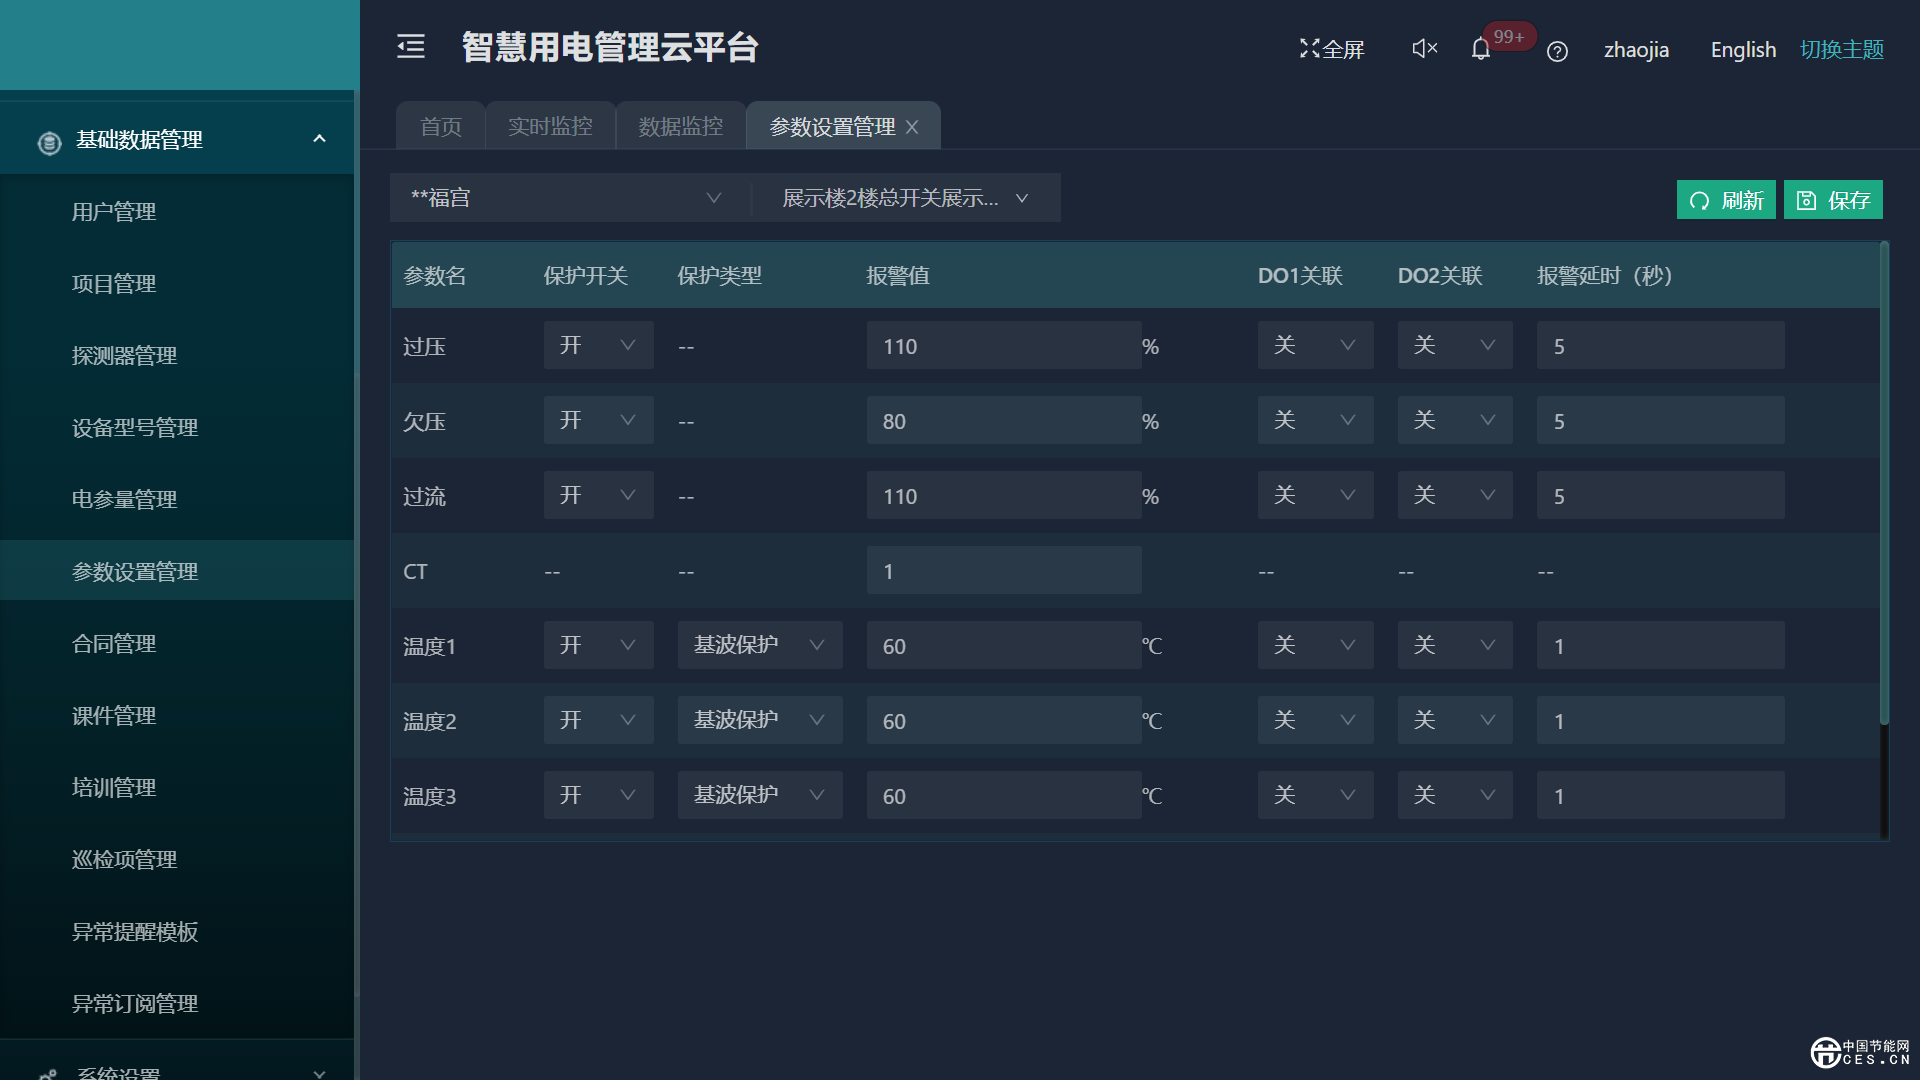
Task: Toggle the 过流 DO2 linkage selector
Action: 1454,495
